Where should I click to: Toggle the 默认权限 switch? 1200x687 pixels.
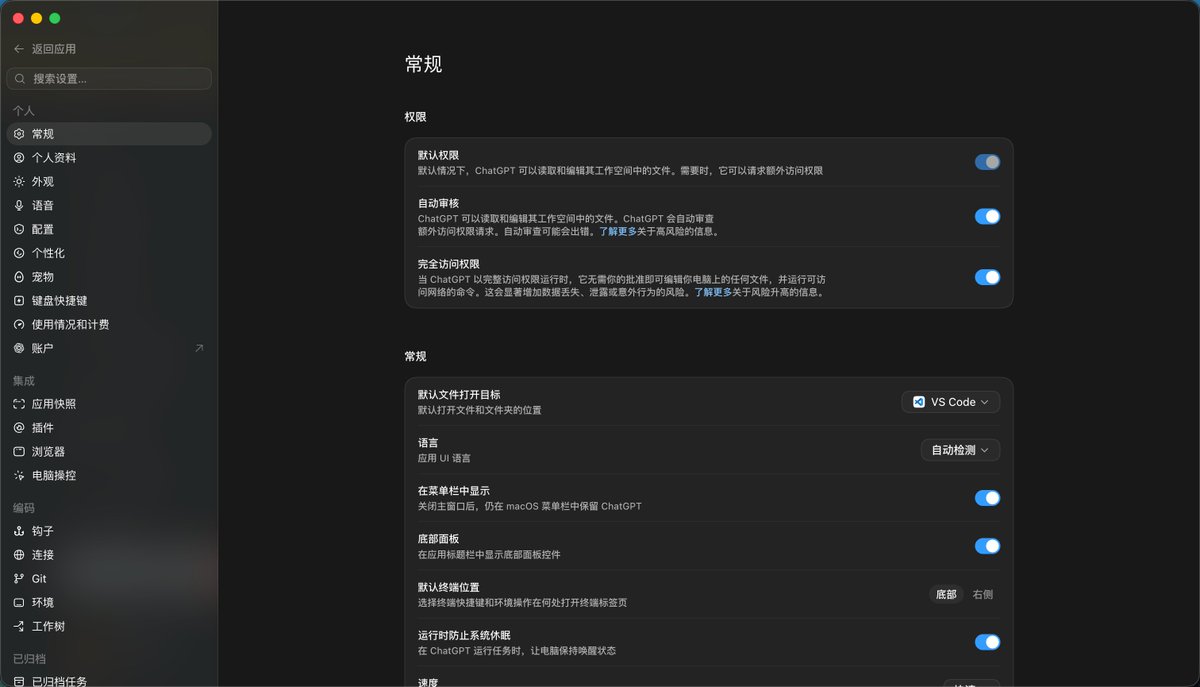[x=987, y=162]
